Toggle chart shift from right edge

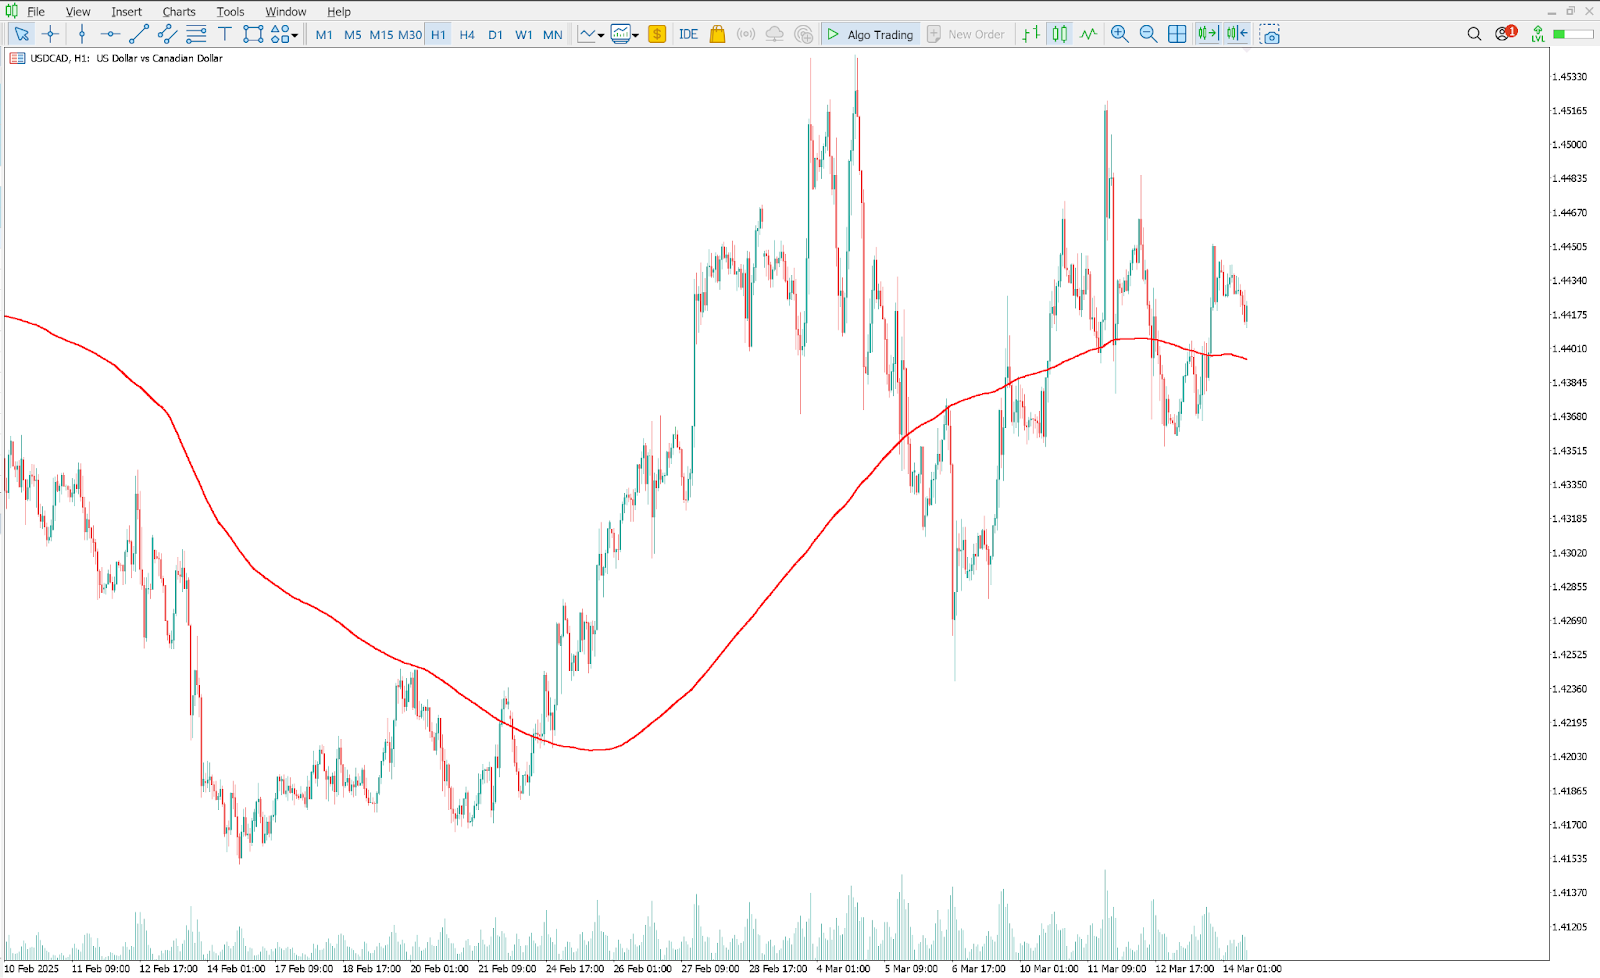(x=1237, y=34)
